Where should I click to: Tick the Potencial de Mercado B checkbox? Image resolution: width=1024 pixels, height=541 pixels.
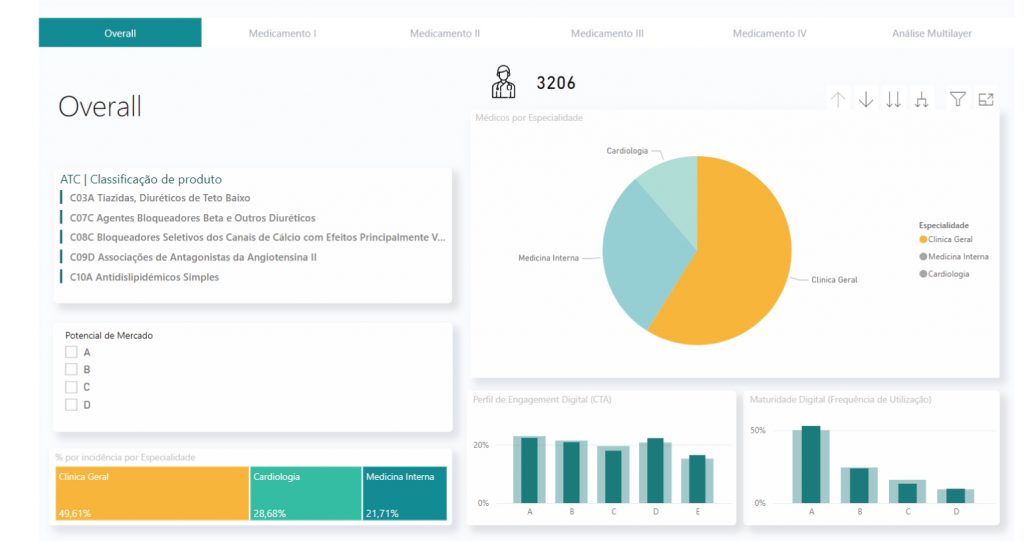71,369
